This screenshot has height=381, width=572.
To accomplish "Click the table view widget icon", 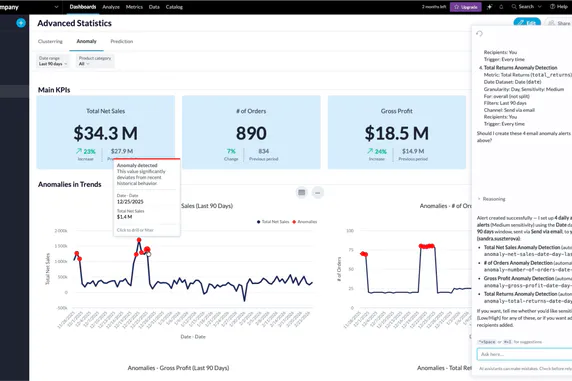I will pyautogui.click(x=302, y=192).
